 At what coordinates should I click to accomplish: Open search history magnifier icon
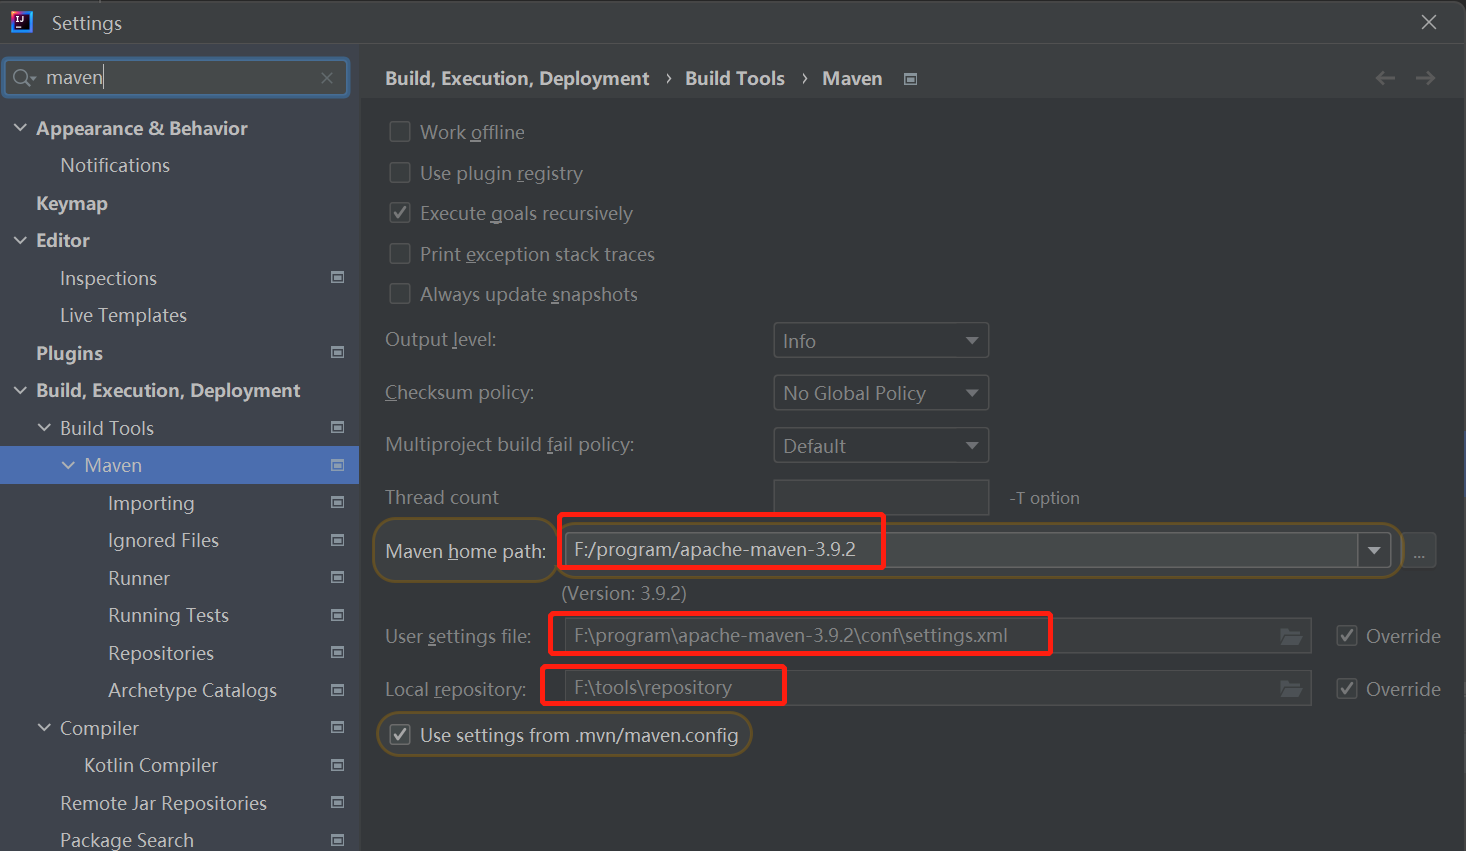(23, 78)
